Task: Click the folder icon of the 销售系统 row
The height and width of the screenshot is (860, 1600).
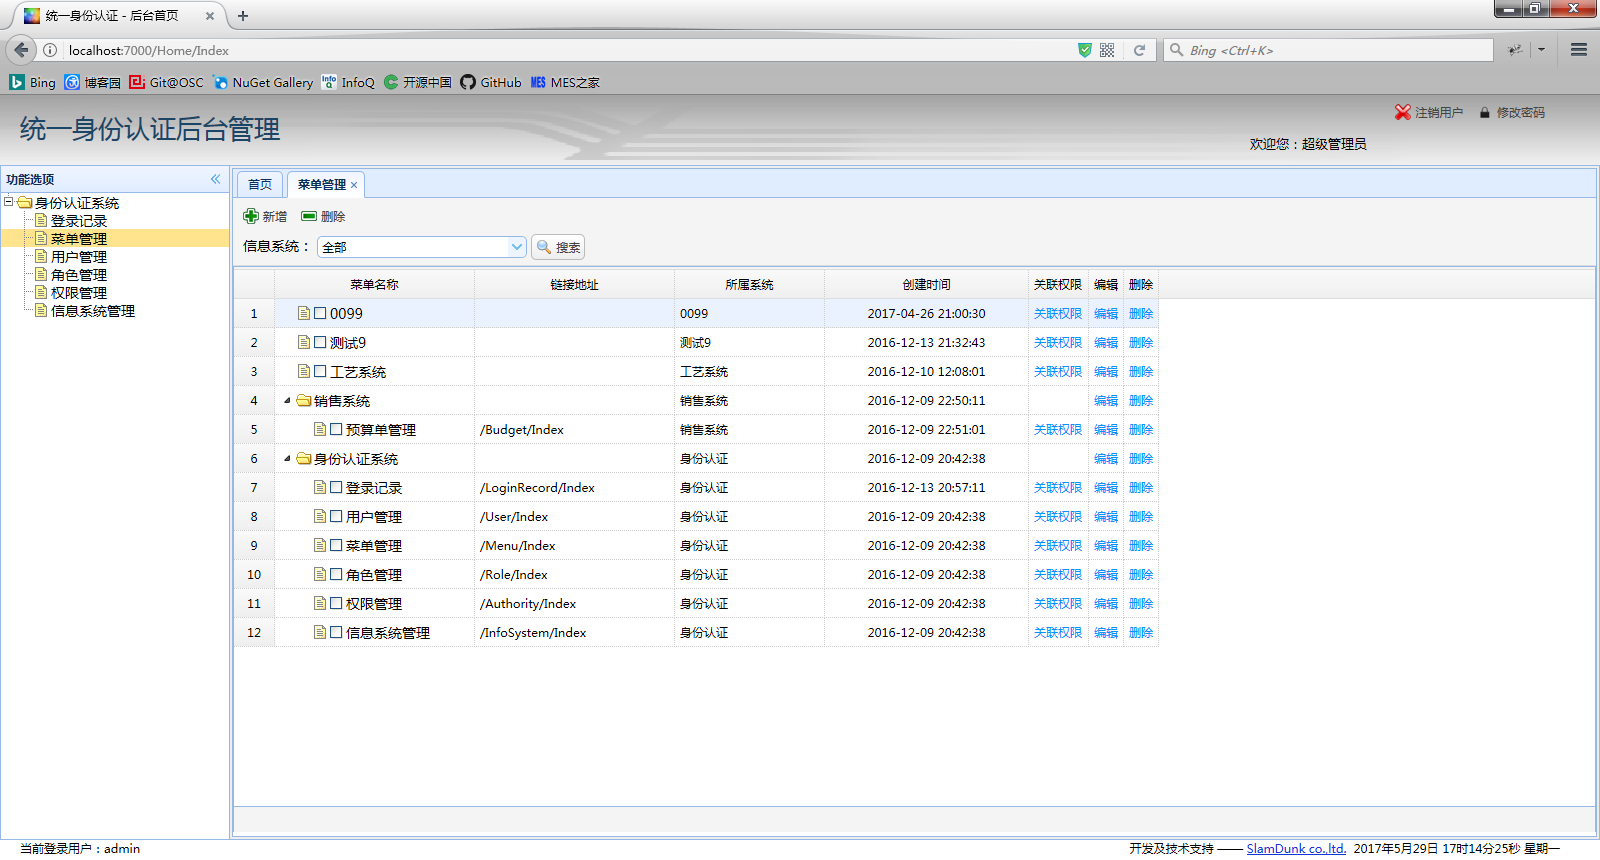Action: pyautogui.click(x=304, y=400)
